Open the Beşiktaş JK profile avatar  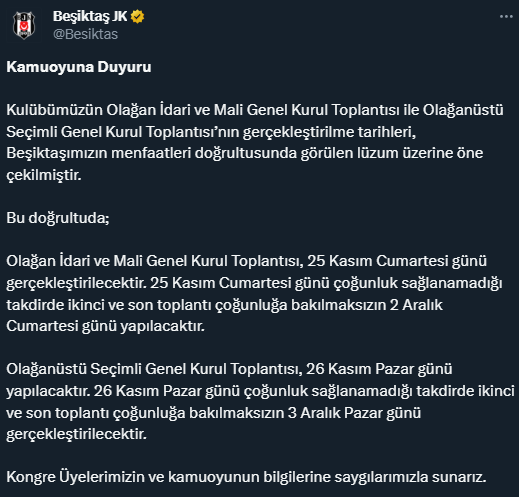click(24, 25)
